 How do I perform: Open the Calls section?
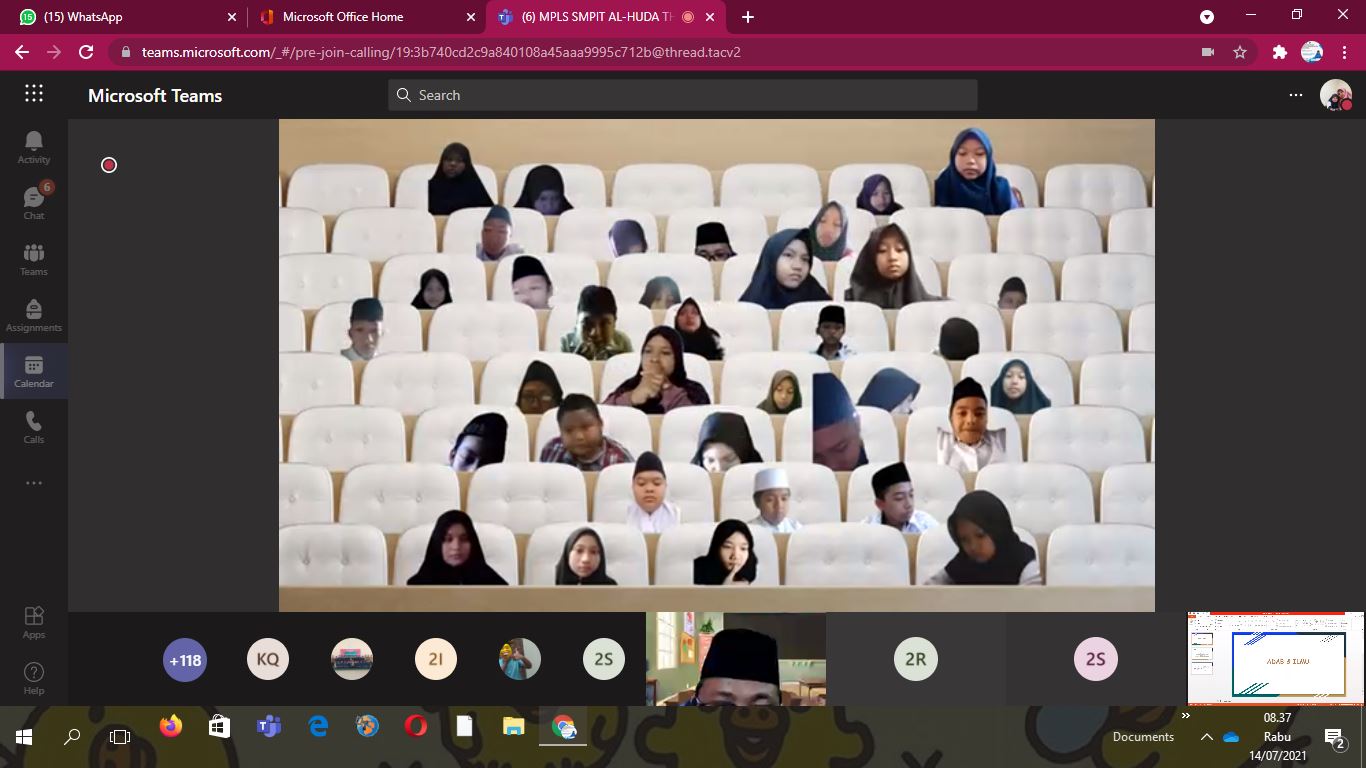(x=34, y=426)
